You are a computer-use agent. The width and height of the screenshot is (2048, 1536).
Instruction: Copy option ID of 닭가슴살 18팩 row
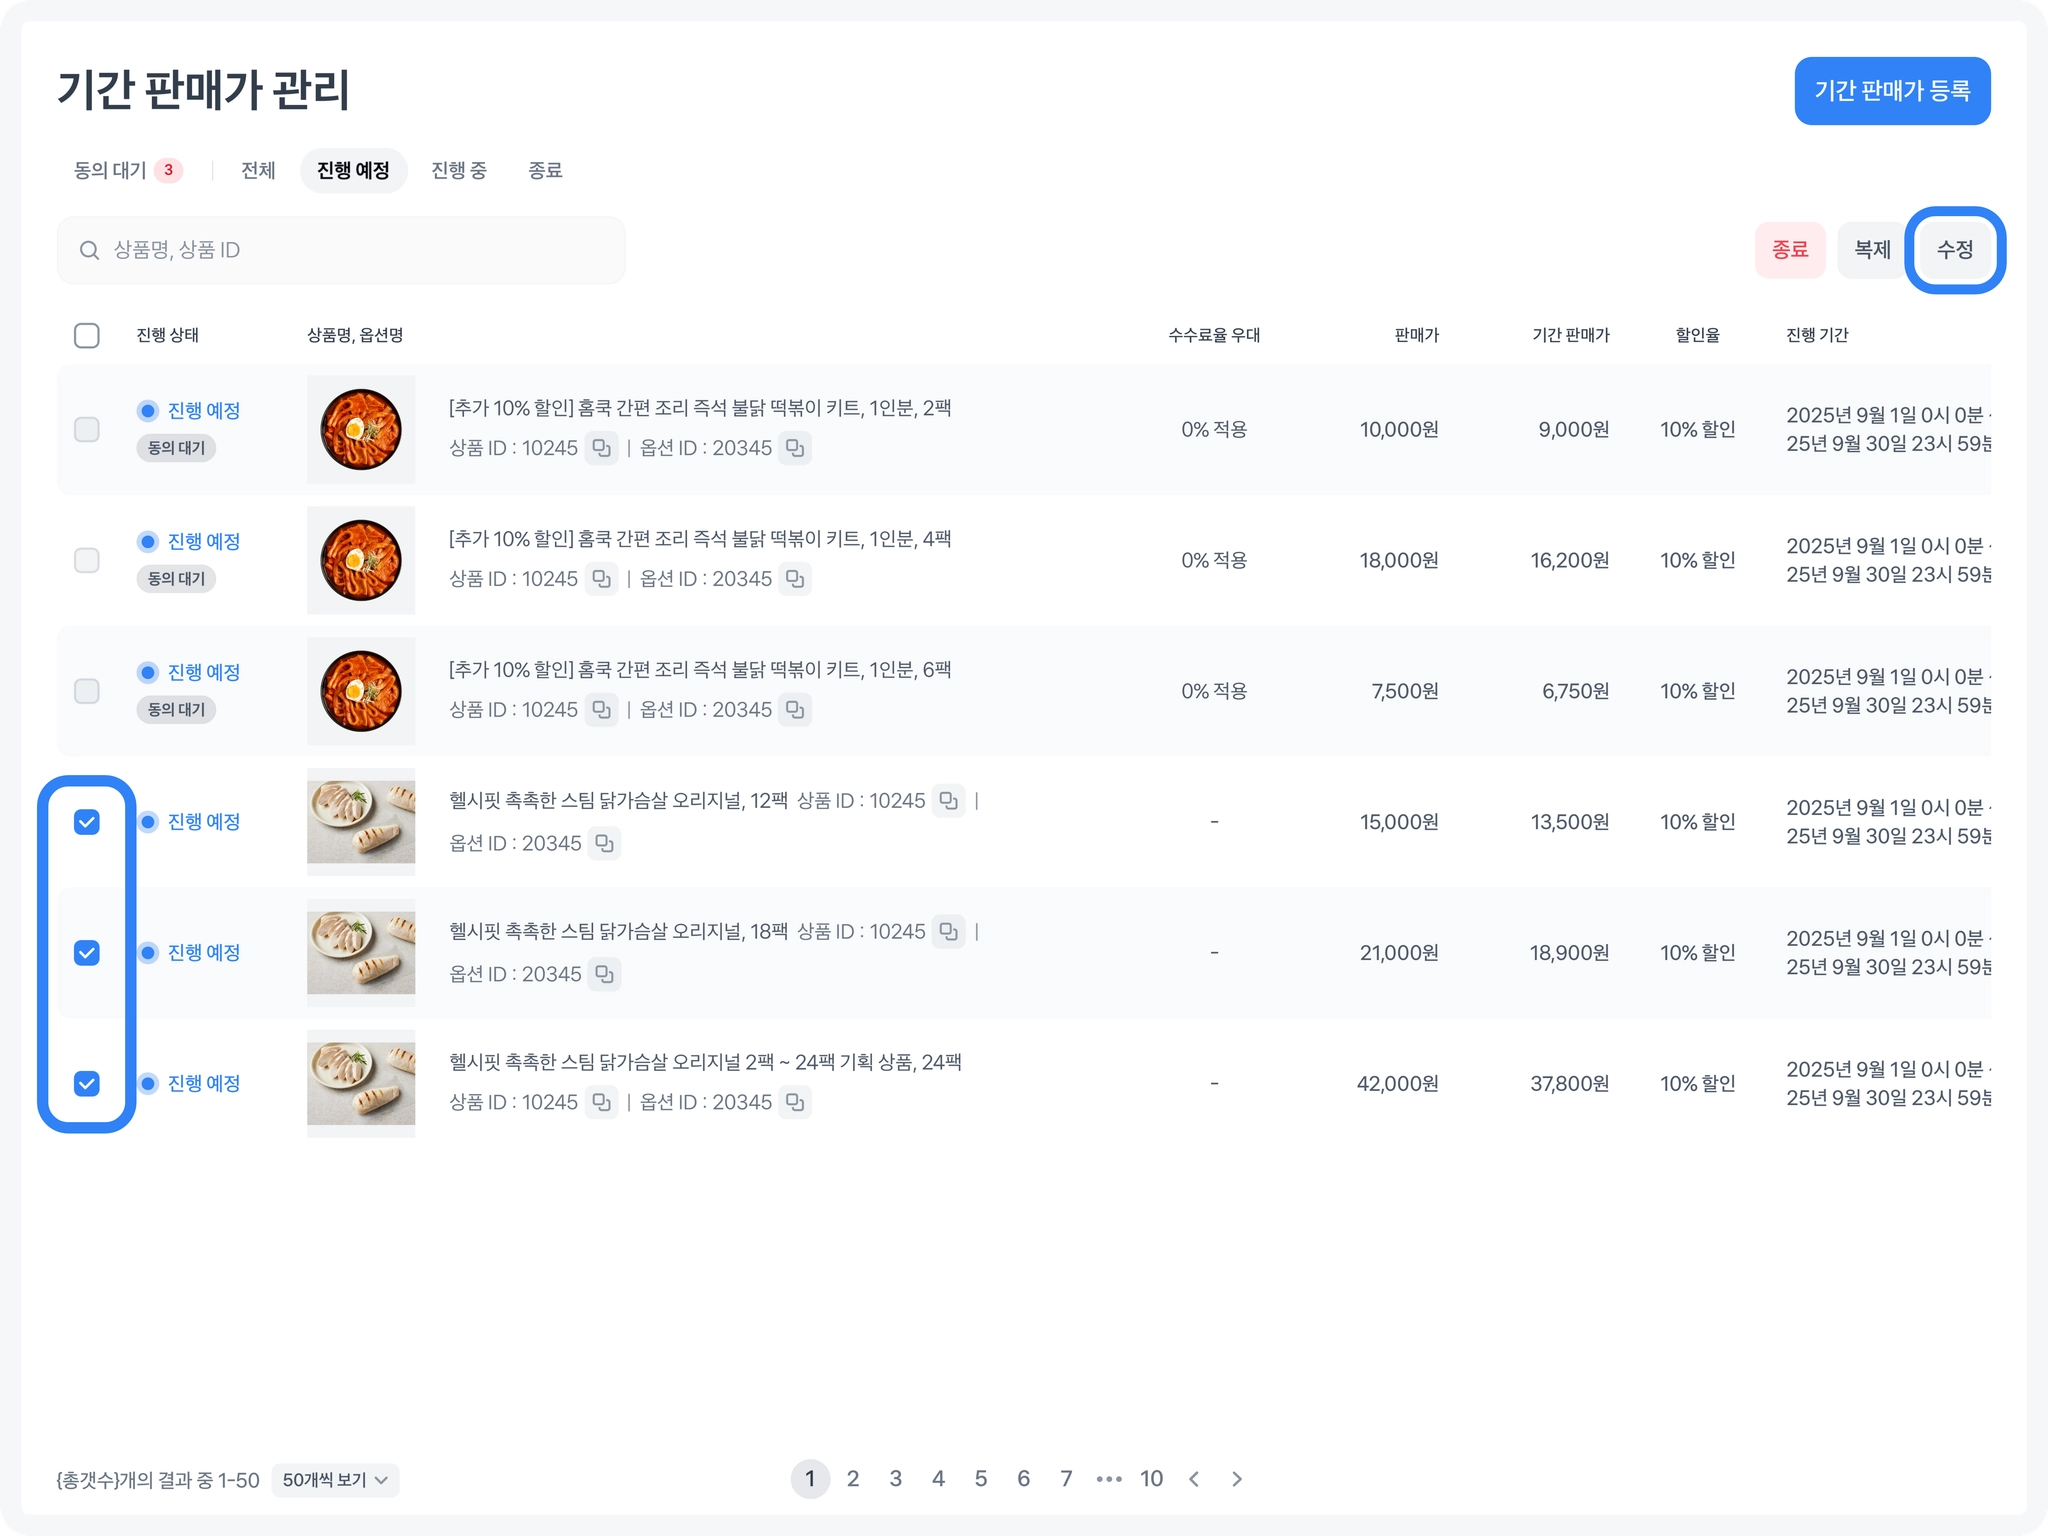(605, 974)
